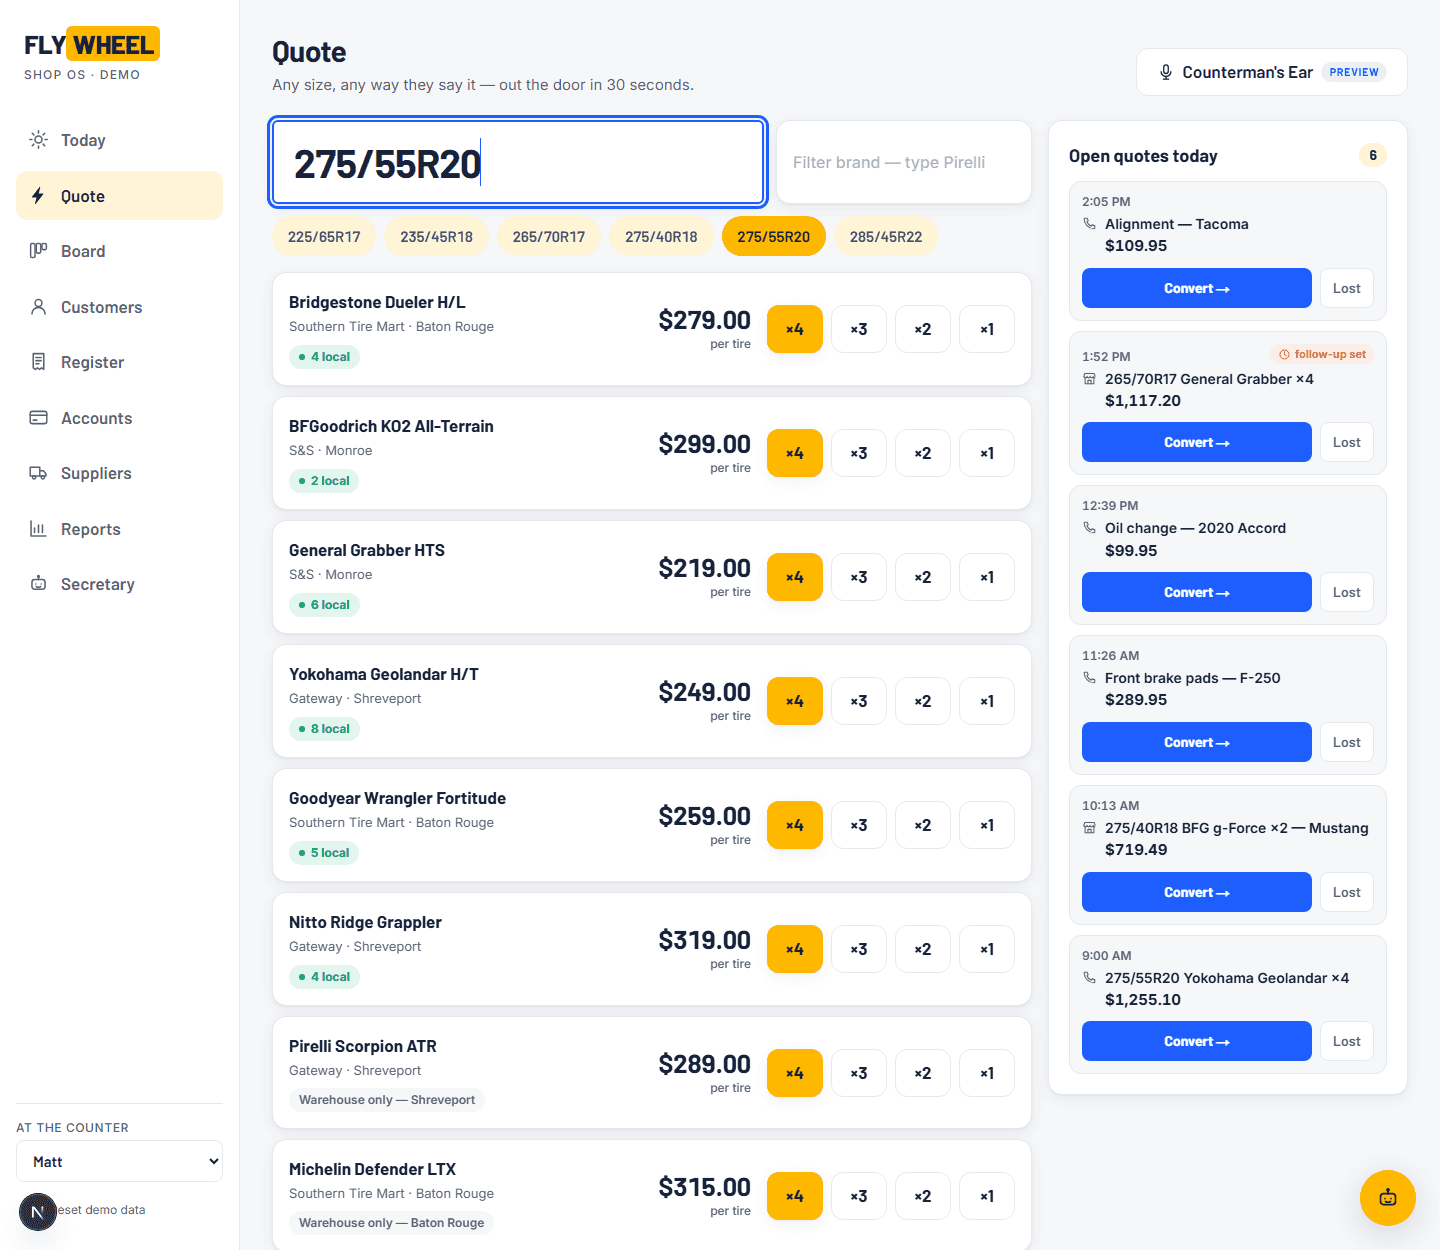
Task: Select the 285/45R22 size chip
Action: pos(886,236)
